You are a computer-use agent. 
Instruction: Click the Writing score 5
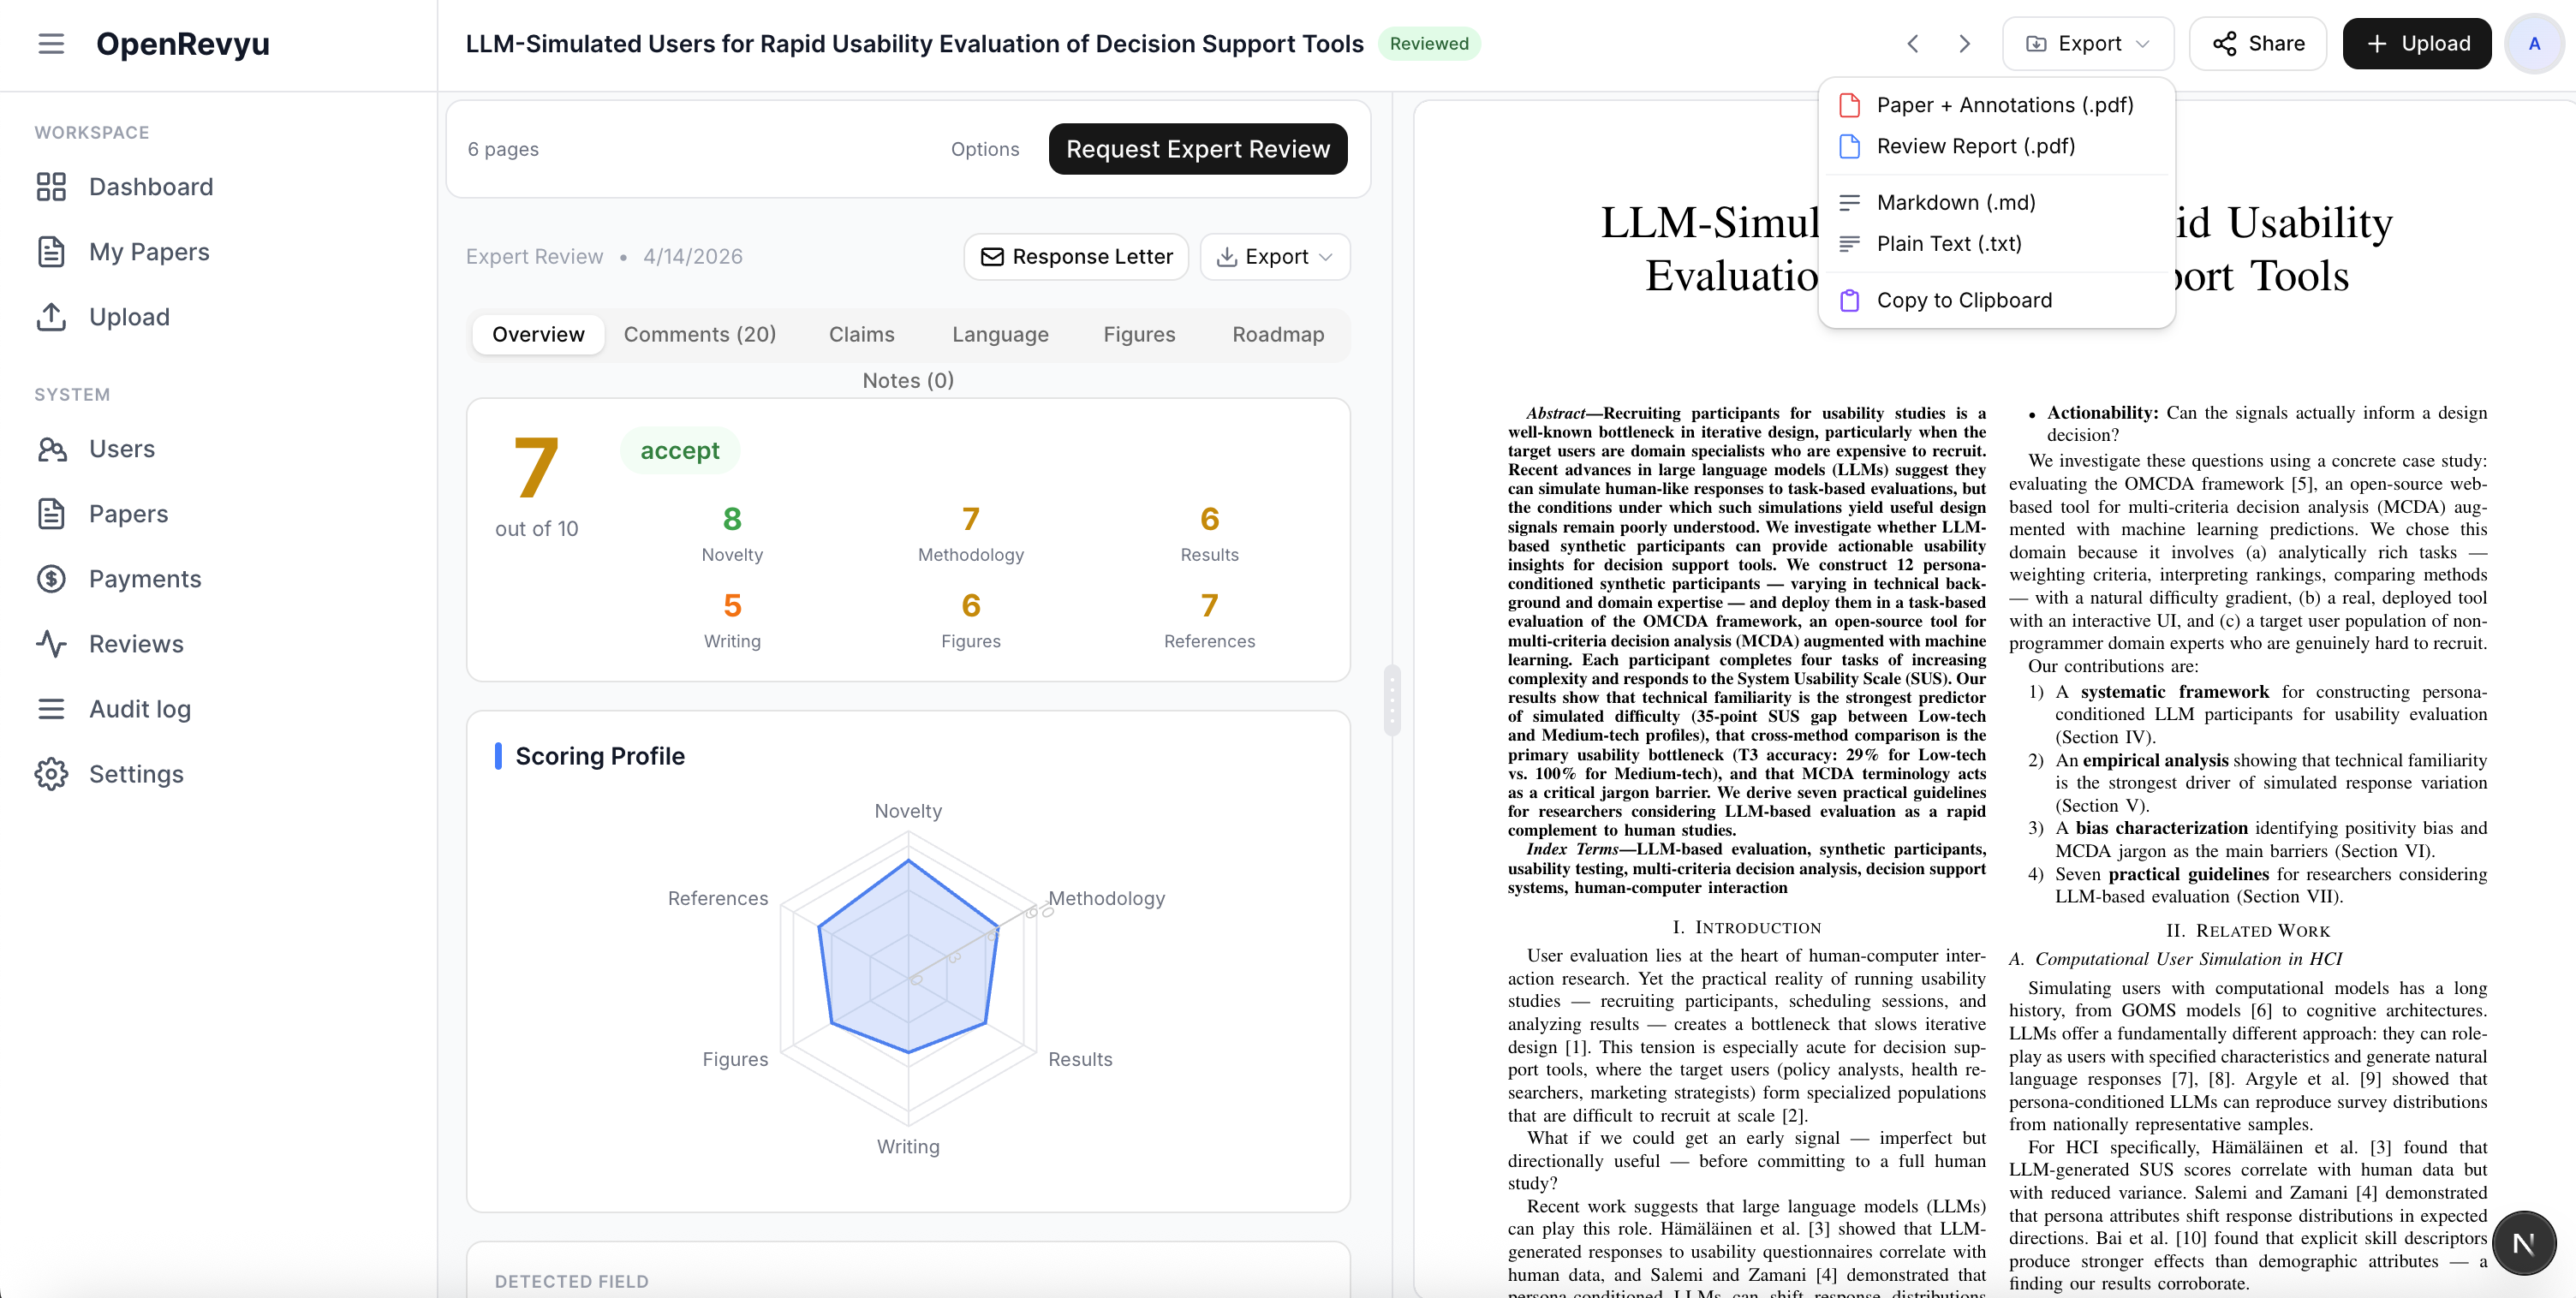(732, 606)
